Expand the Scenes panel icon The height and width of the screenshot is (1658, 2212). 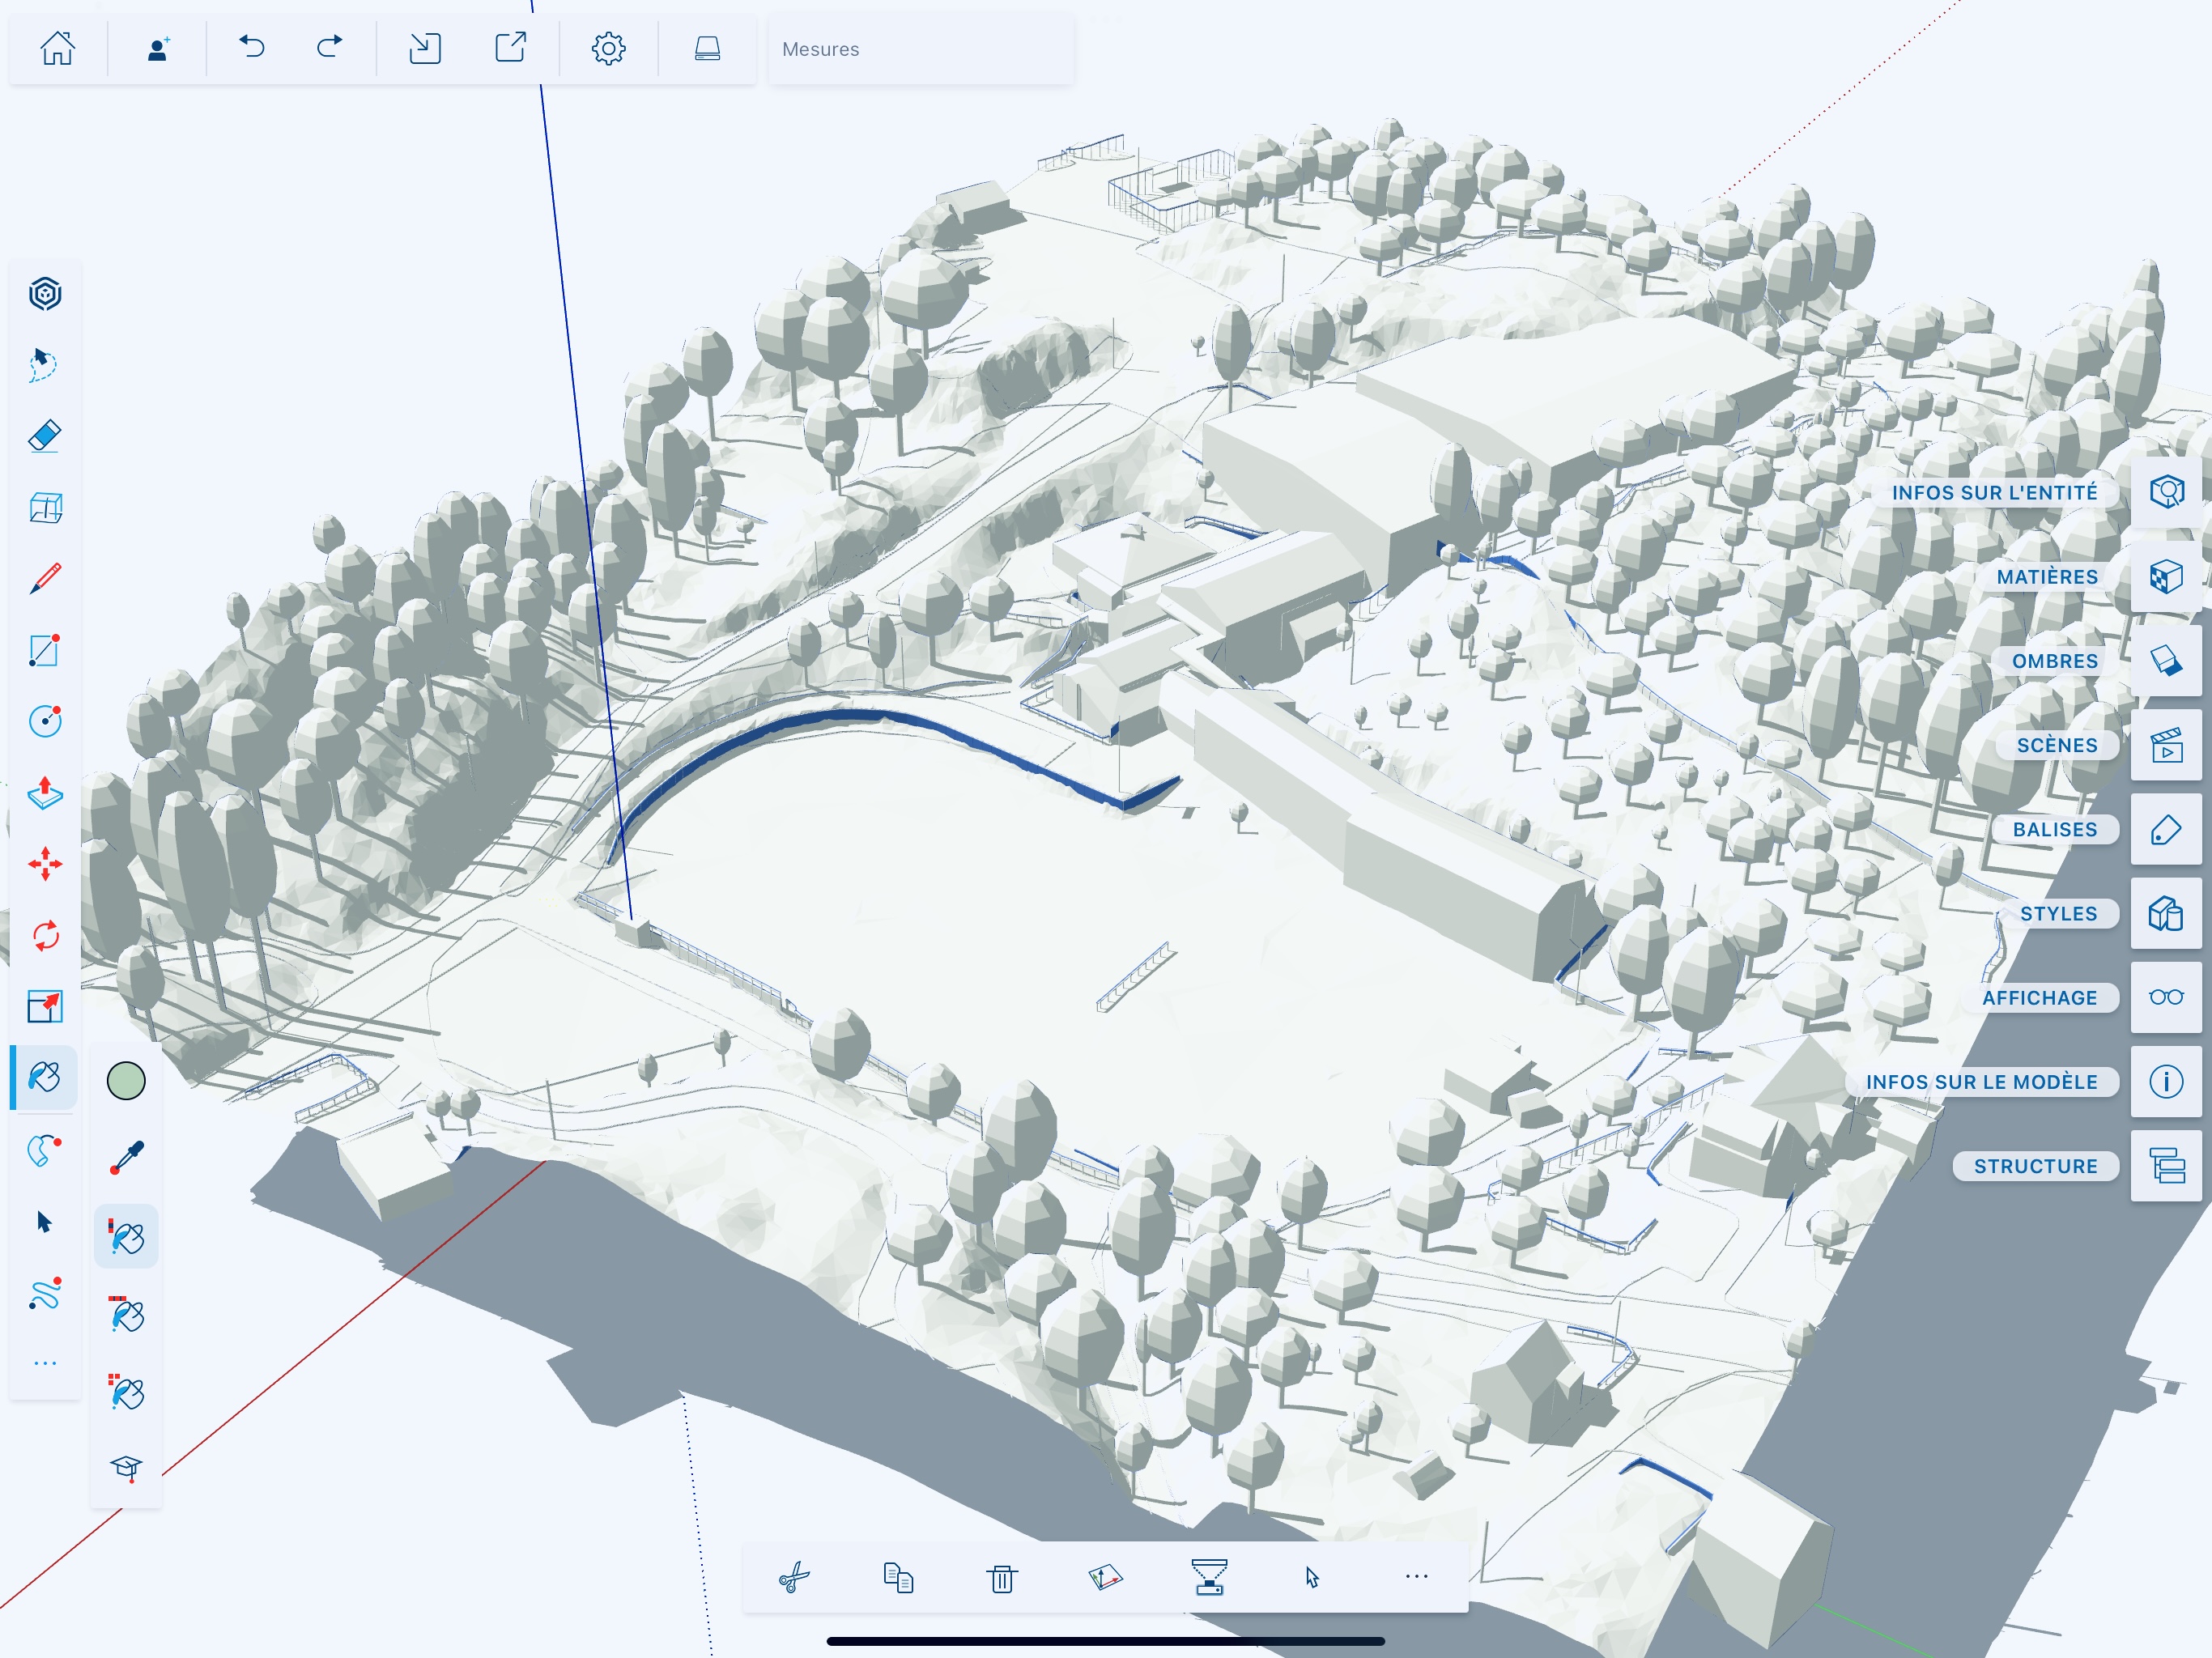pos(2165,745)
